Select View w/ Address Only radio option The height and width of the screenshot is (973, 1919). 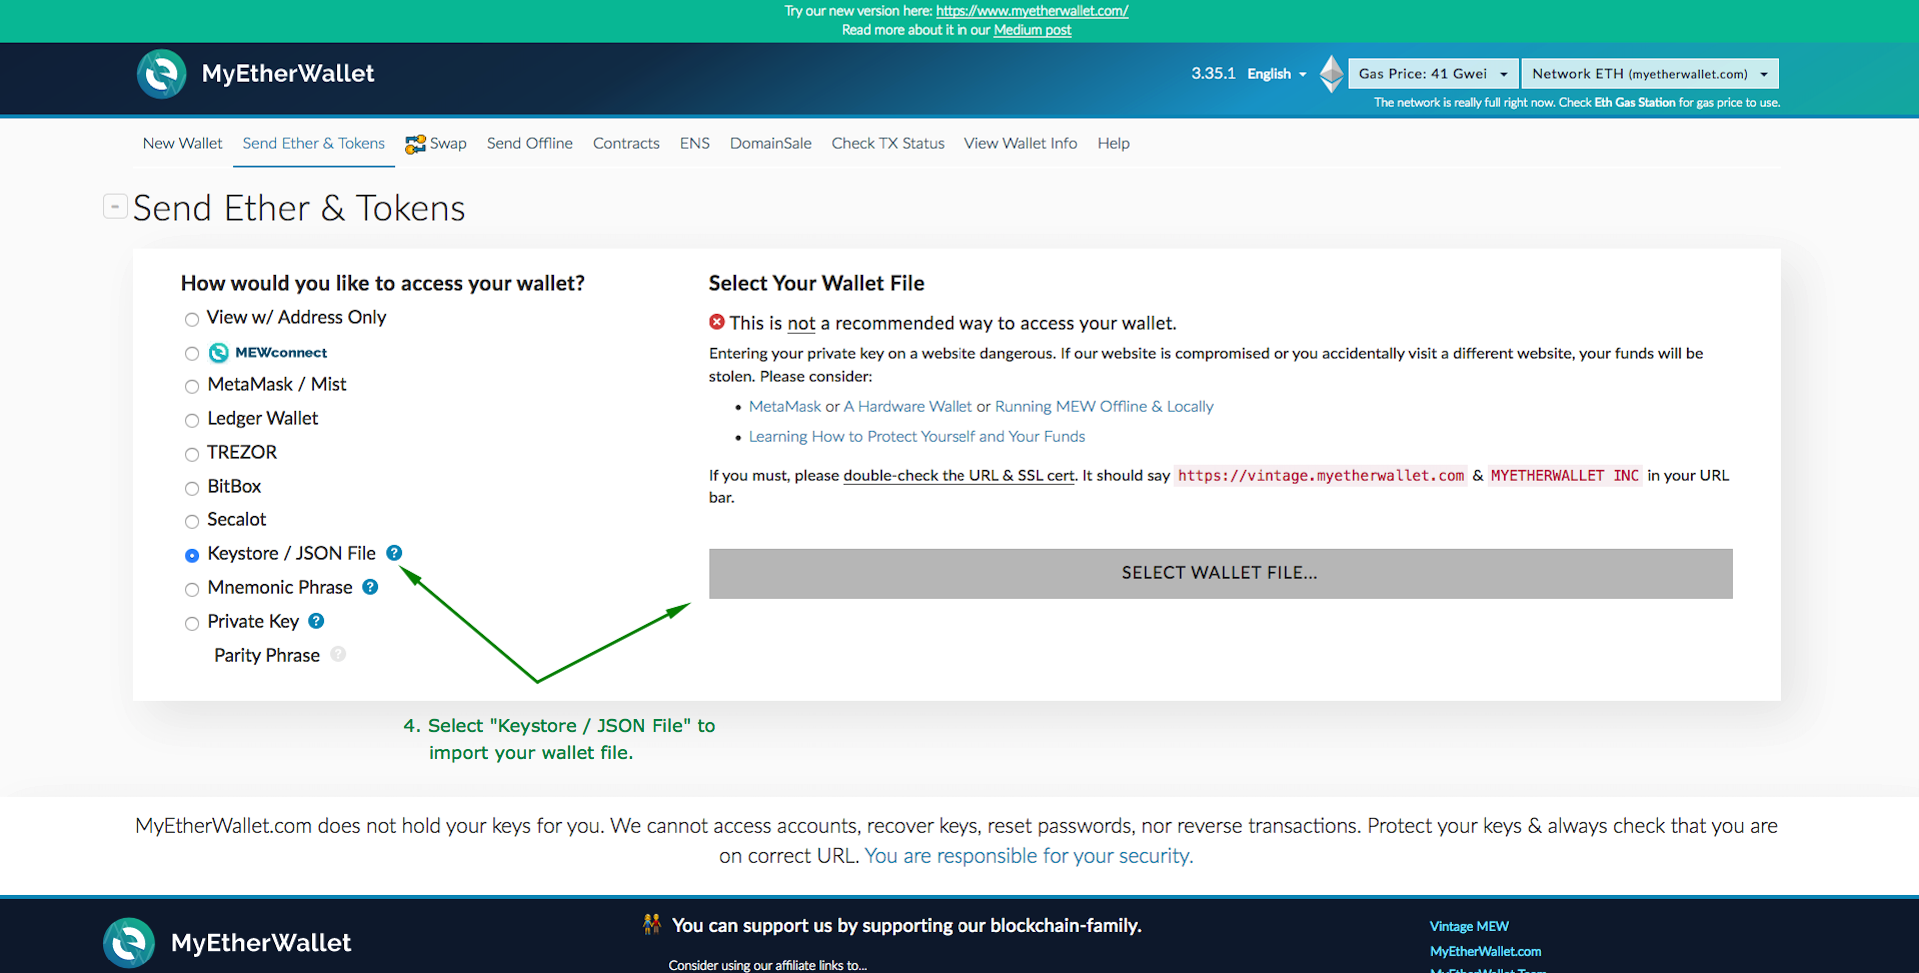(x=192, y=320)
